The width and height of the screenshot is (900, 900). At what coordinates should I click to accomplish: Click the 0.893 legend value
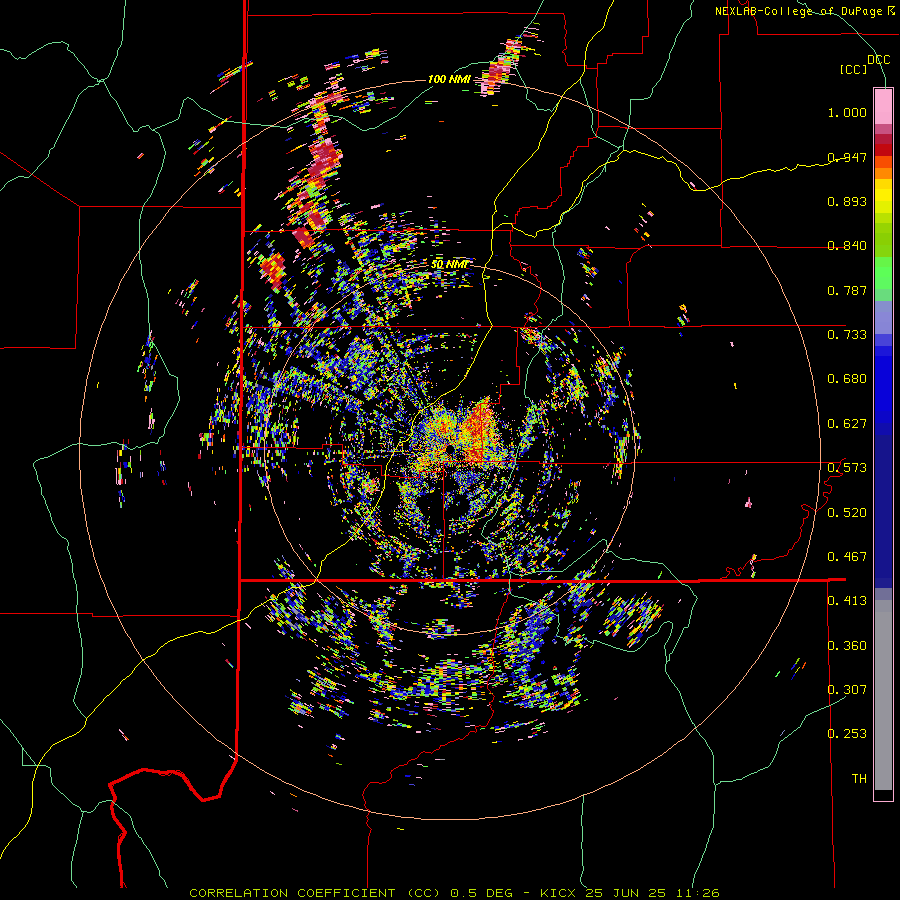(x=847, y=201)
